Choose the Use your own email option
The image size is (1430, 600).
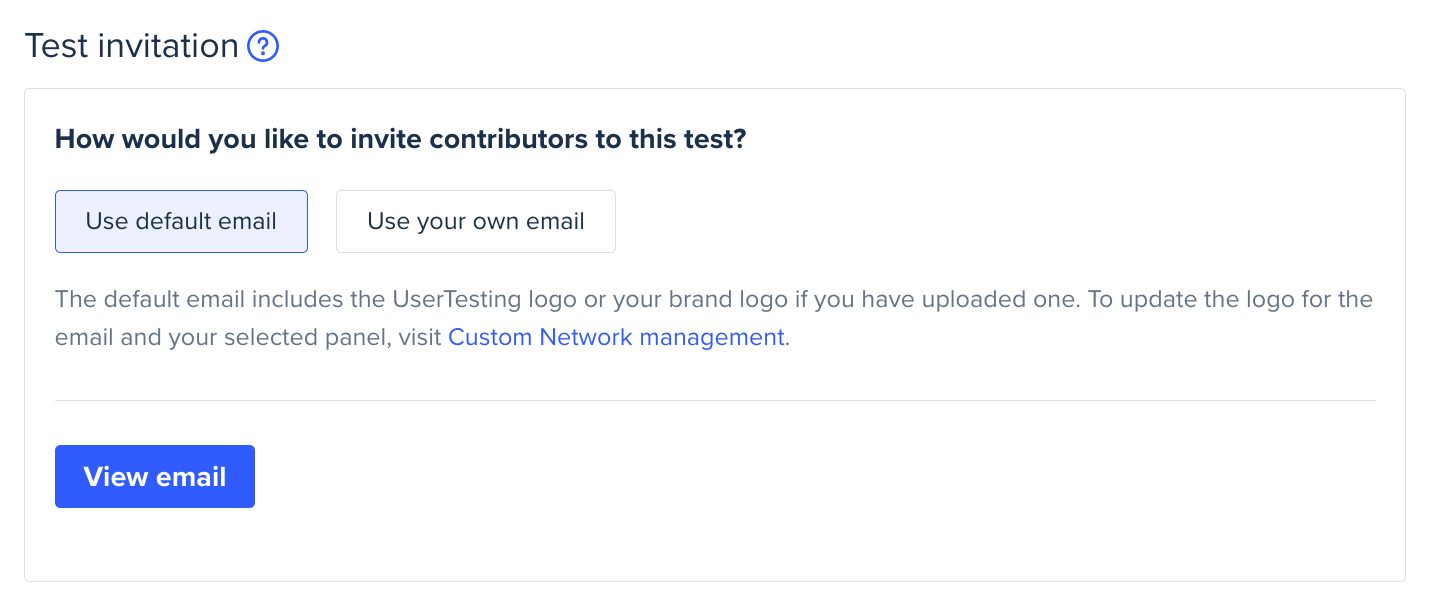(476, 221)
